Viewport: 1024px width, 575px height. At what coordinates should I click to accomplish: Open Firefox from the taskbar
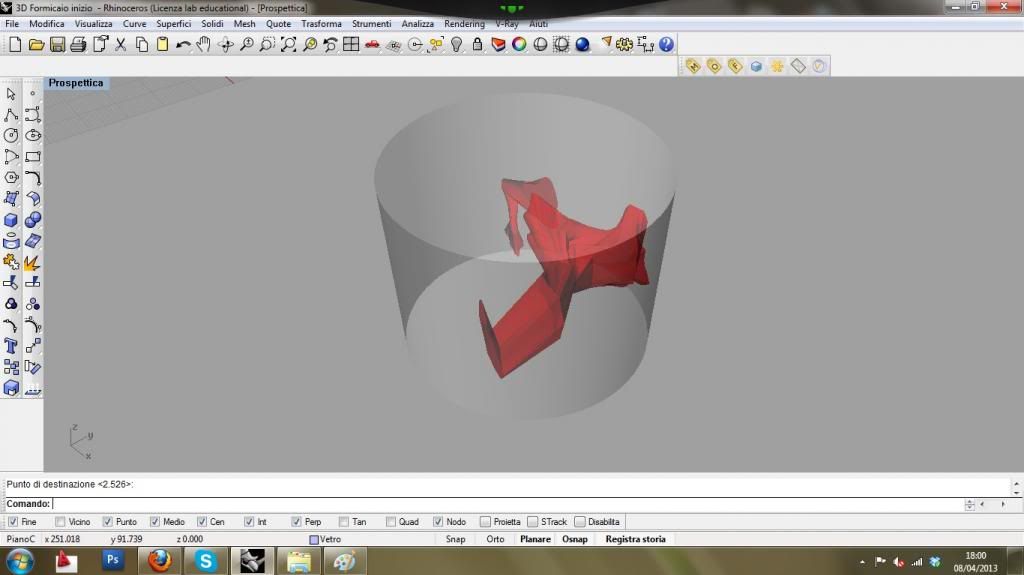pyautogui.click(x=159, y=561)
